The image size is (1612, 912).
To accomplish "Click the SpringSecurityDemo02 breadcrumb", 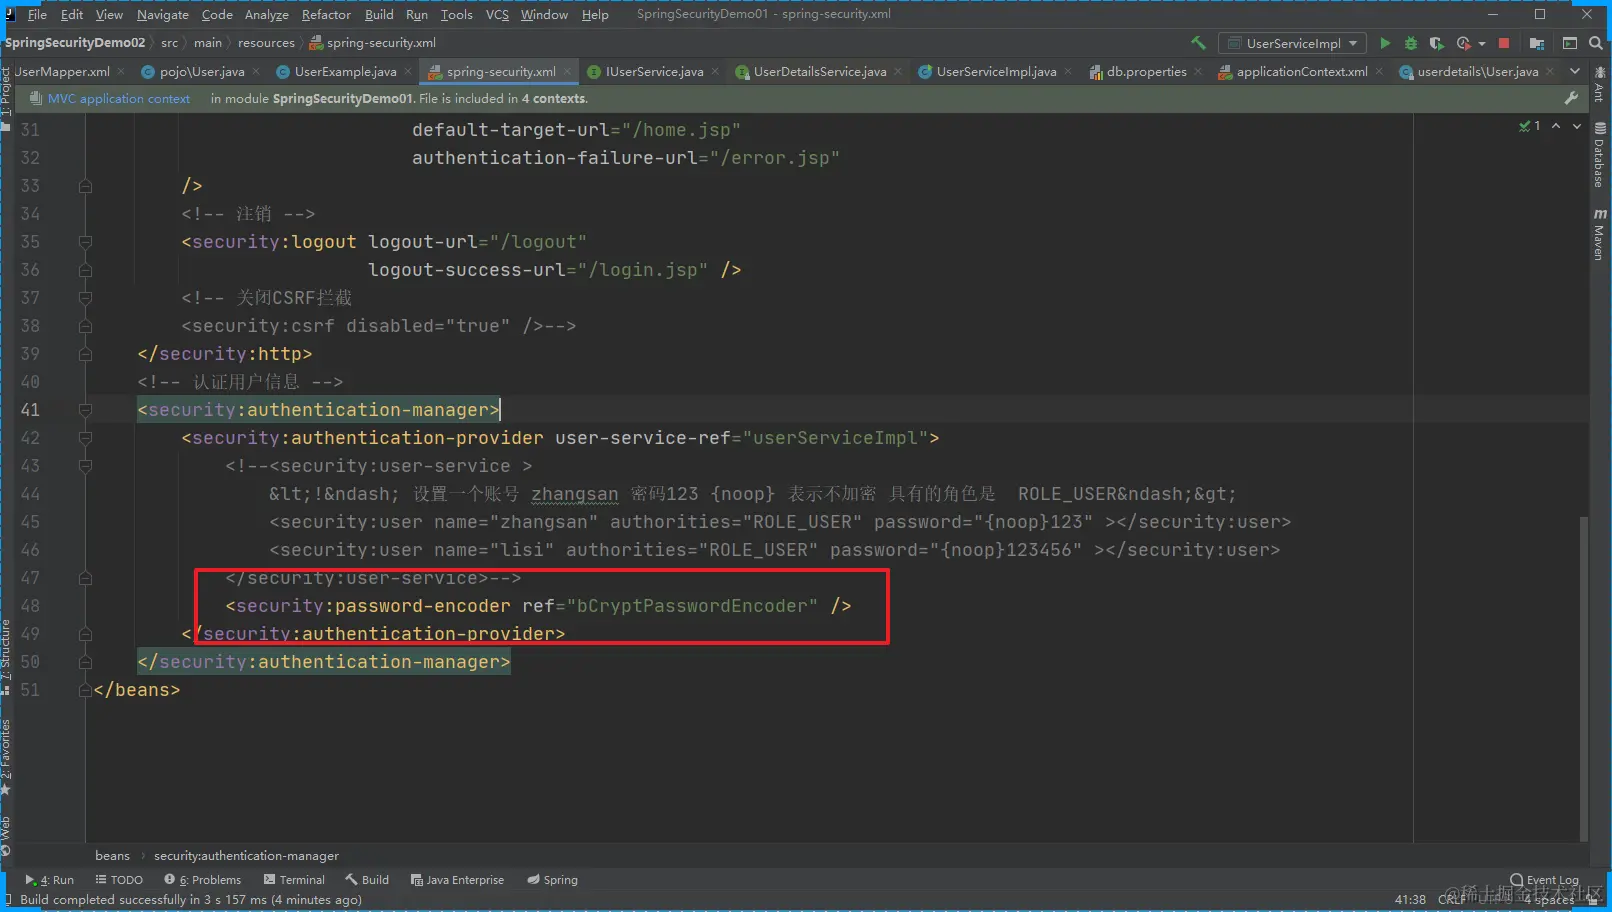I will 75,43.
